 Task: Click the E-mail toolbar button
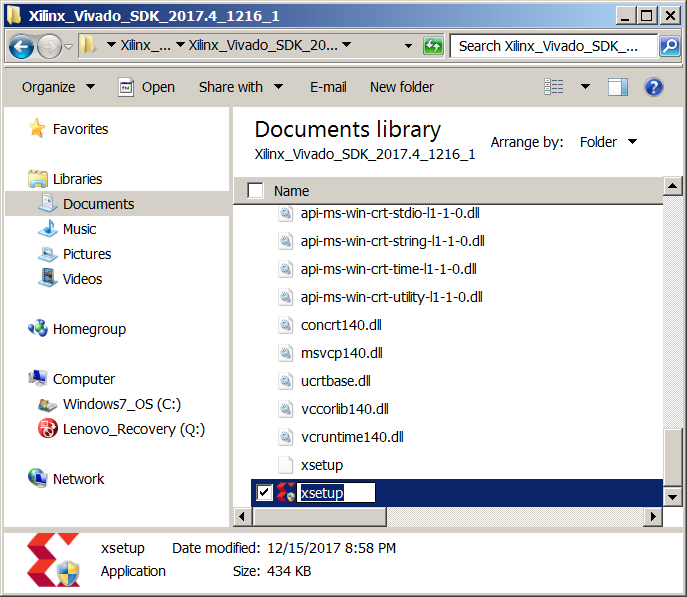[328, 87]
